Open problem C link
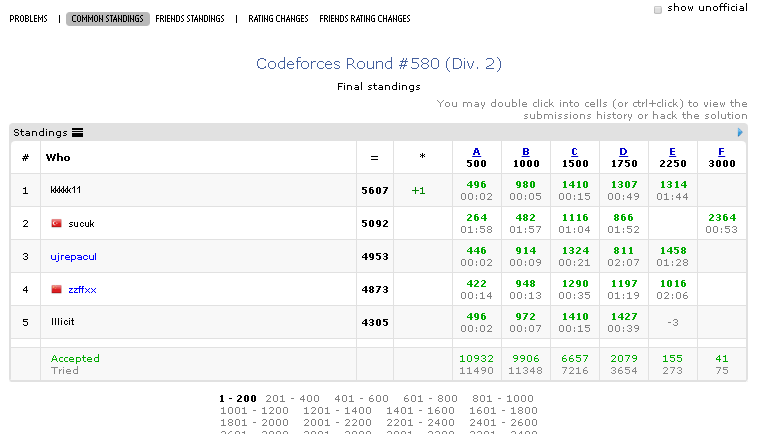759x434 pixels. point(575,152)
